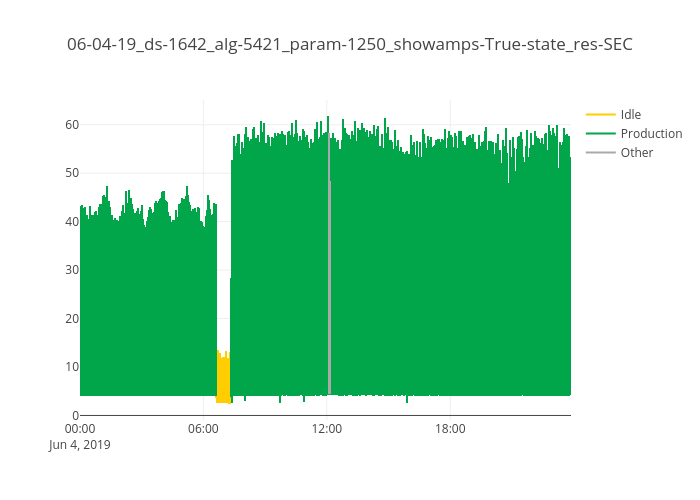Click the 18:00 x-axis tick label

(x=450, y=429)
